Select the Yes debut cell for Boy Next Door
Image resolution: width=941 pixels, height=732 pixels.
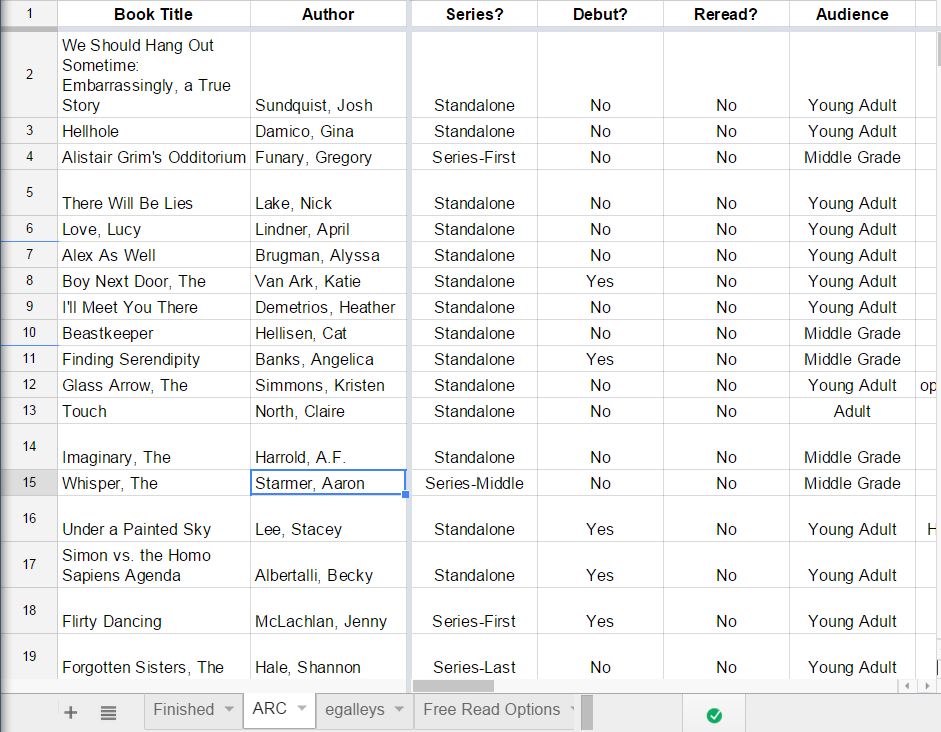click(x=599, y=281)
